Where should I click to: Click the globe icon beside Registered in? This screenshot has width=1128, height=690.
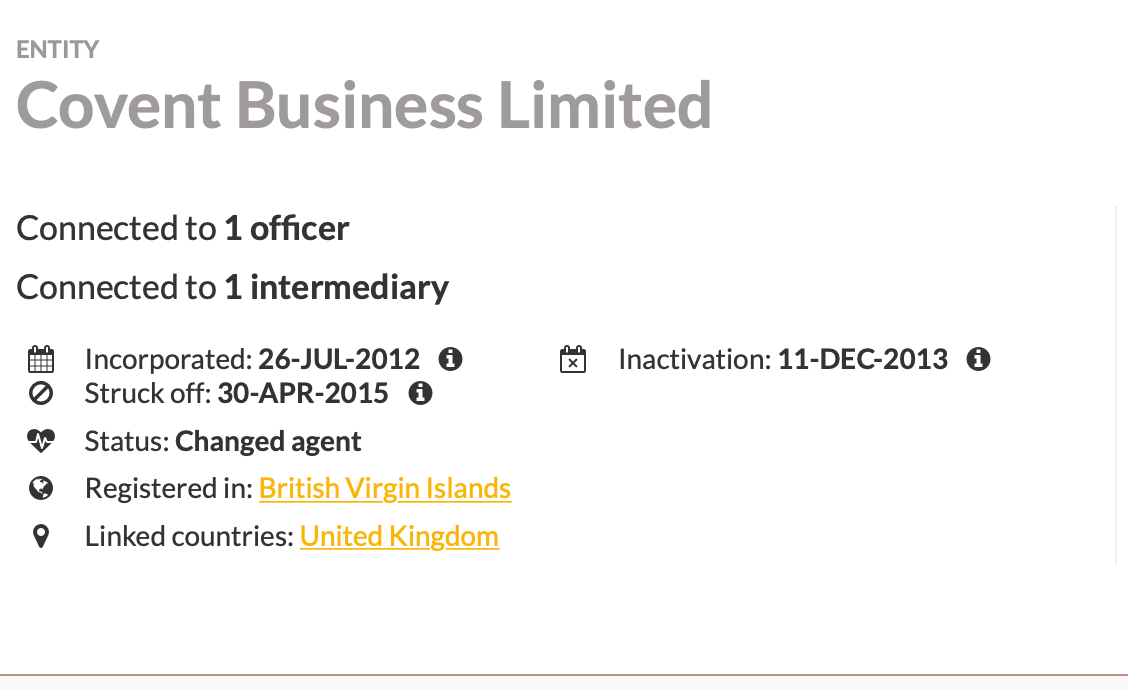click(x=41, y=488)
